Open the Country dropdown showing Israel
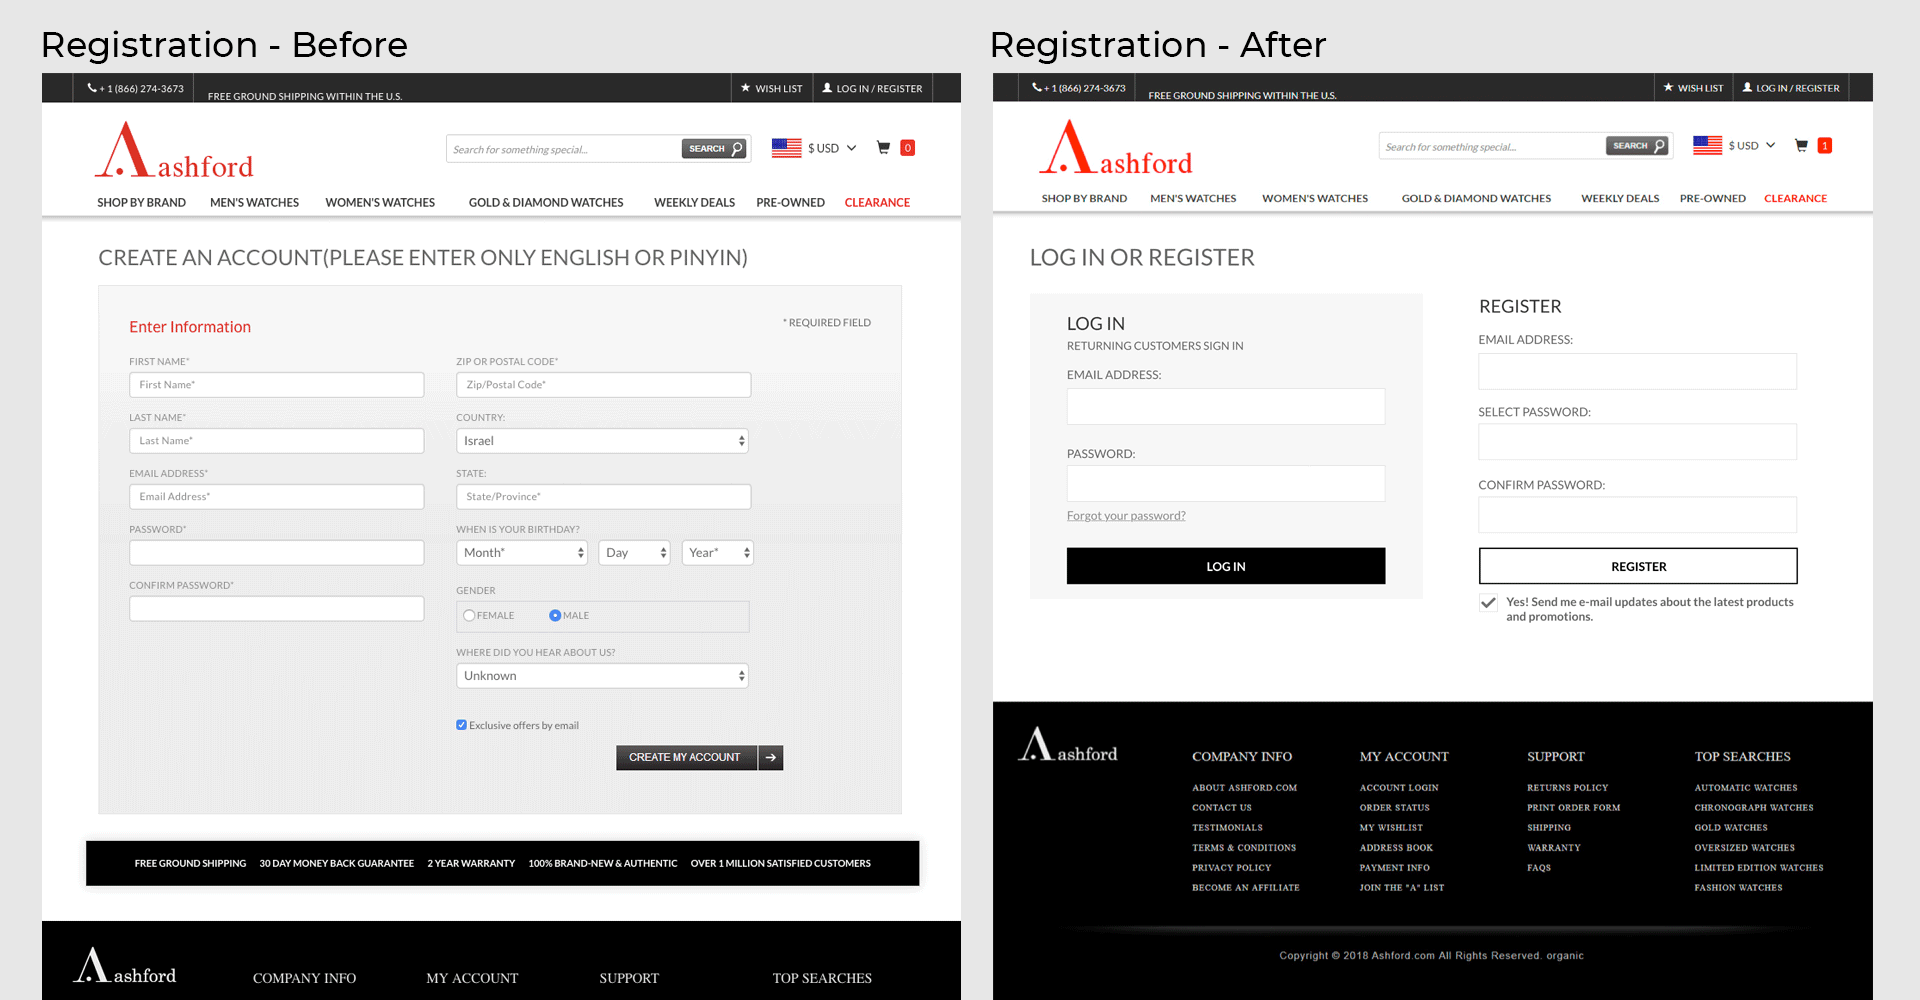1920x1000 pixels. pyautogui.click(x=603, y=441)
